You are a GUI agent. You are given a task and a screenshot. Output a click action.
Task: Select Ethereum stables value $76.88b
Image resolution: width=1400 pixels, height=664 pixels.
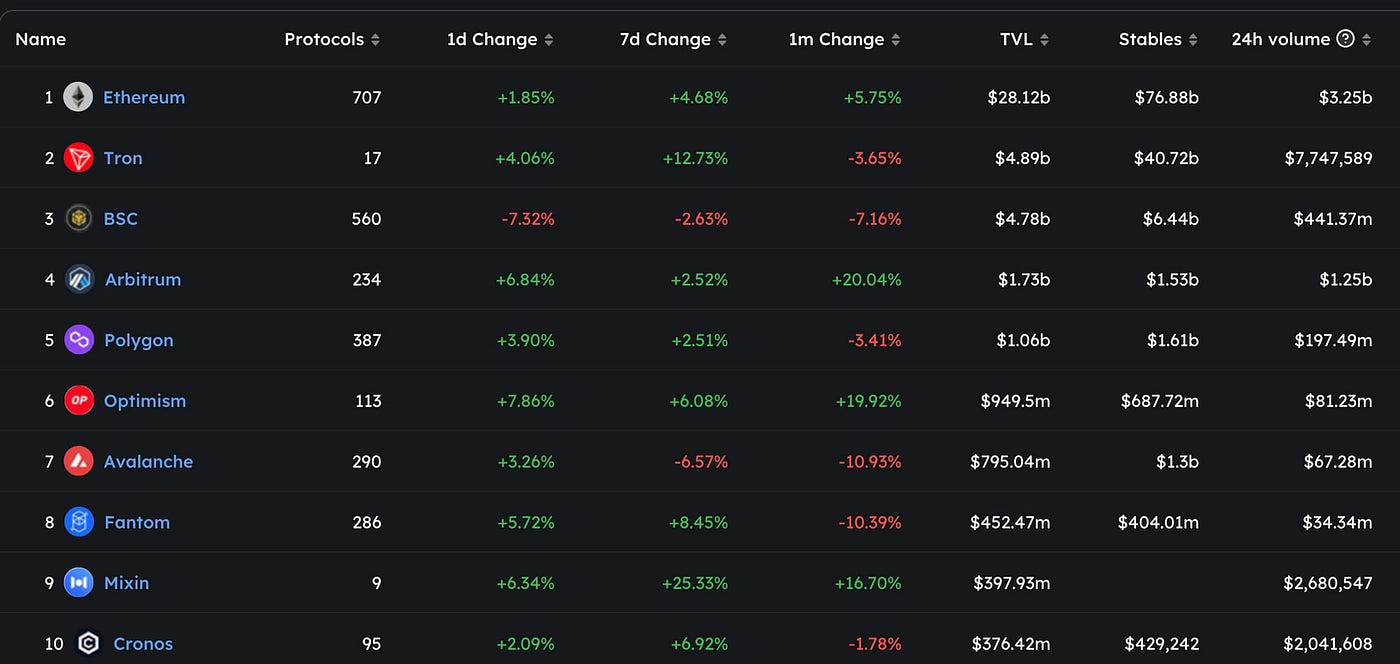[x=1167, y=97]
